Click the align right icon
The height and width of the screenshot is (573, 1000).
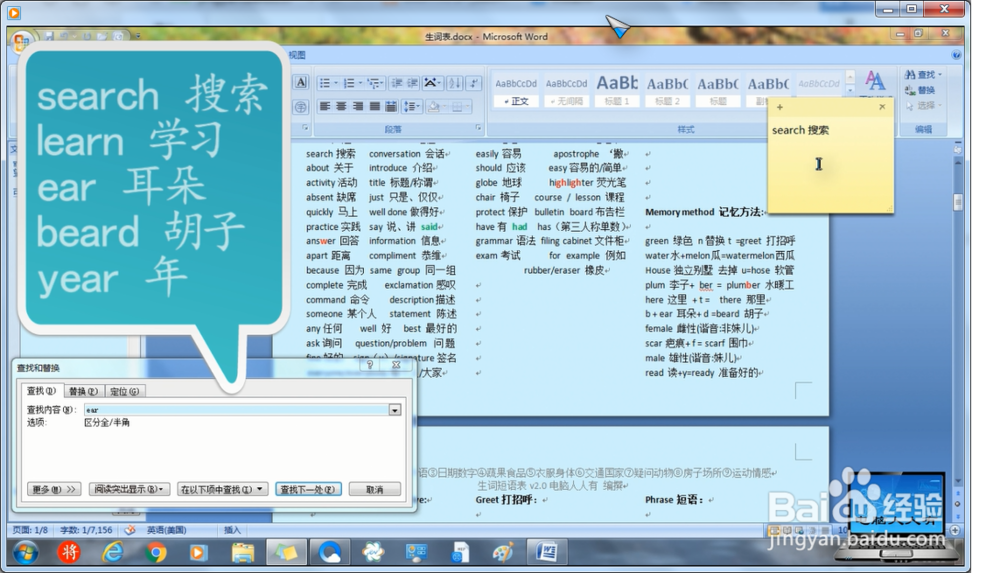(x=357, y=106)
